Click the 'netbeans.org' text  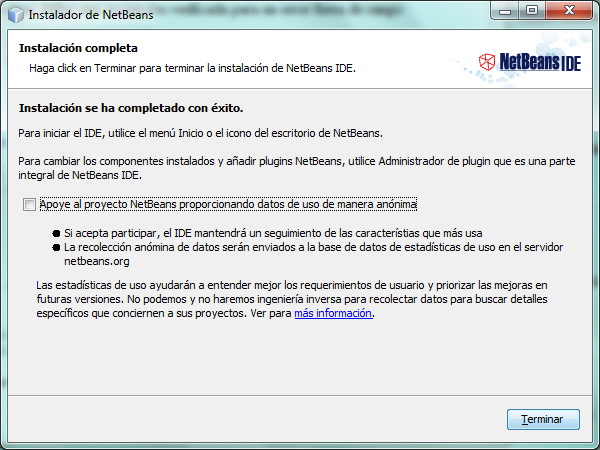(97, 261)
